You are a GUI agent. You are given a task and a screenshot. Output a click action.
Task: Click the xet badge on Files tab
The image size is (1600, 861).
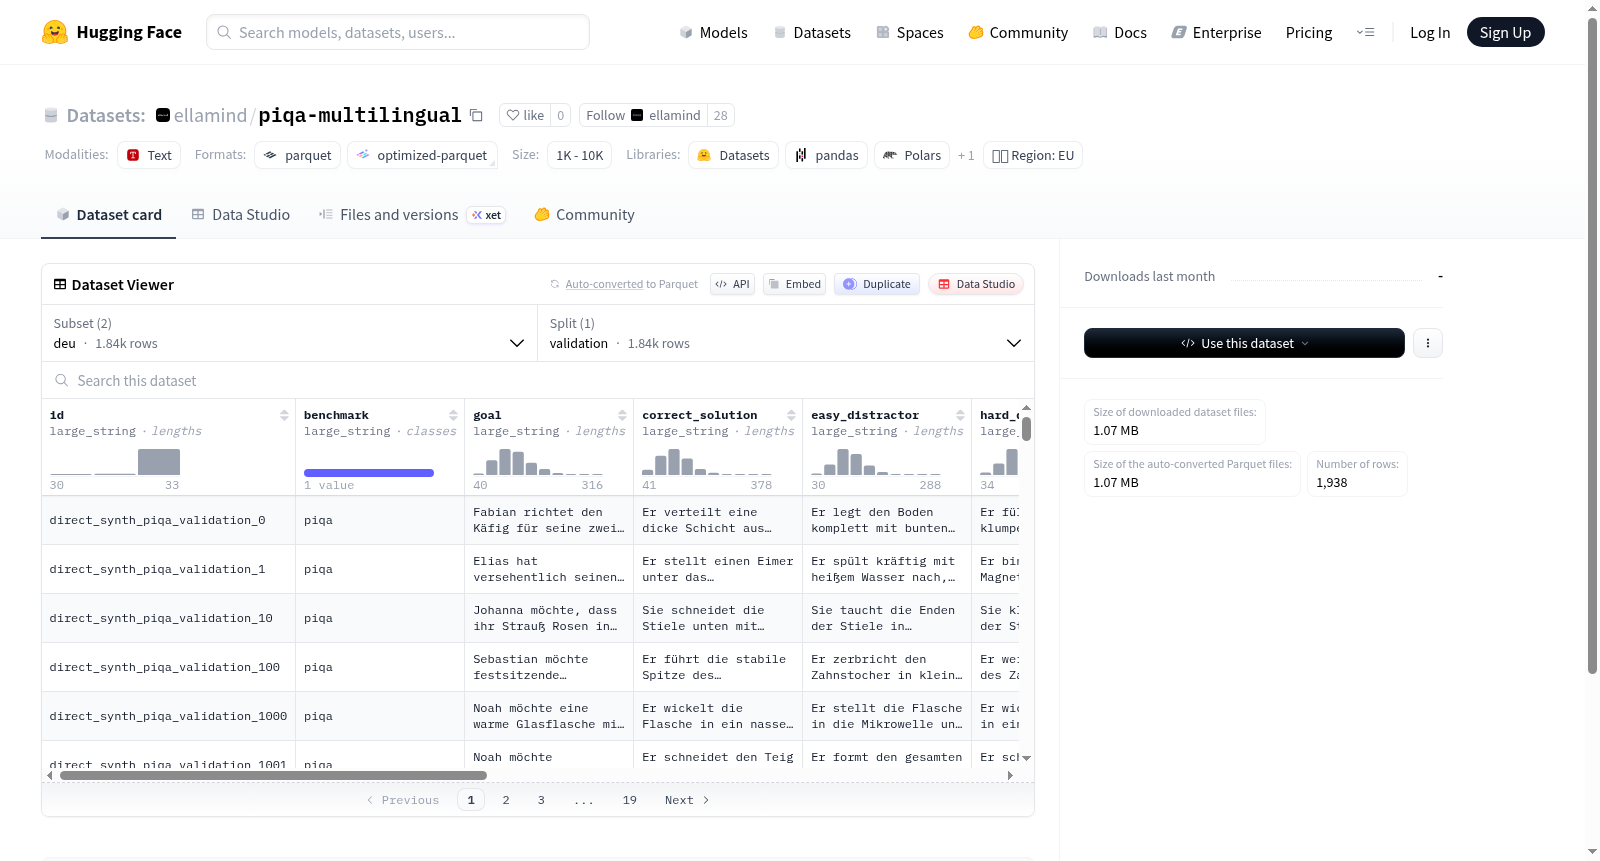[x=487, y=215]
